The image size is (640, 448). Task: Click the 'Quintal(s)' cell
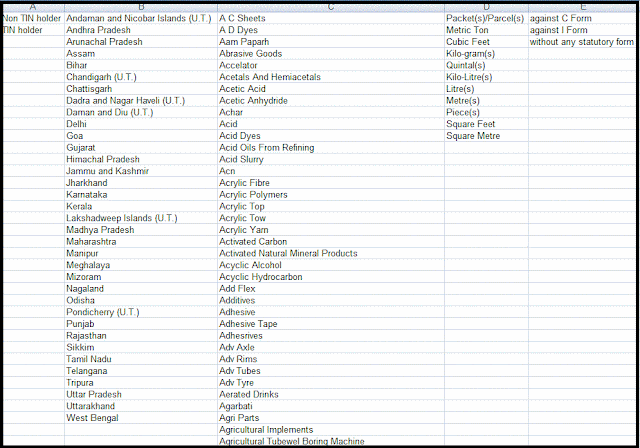486,65
